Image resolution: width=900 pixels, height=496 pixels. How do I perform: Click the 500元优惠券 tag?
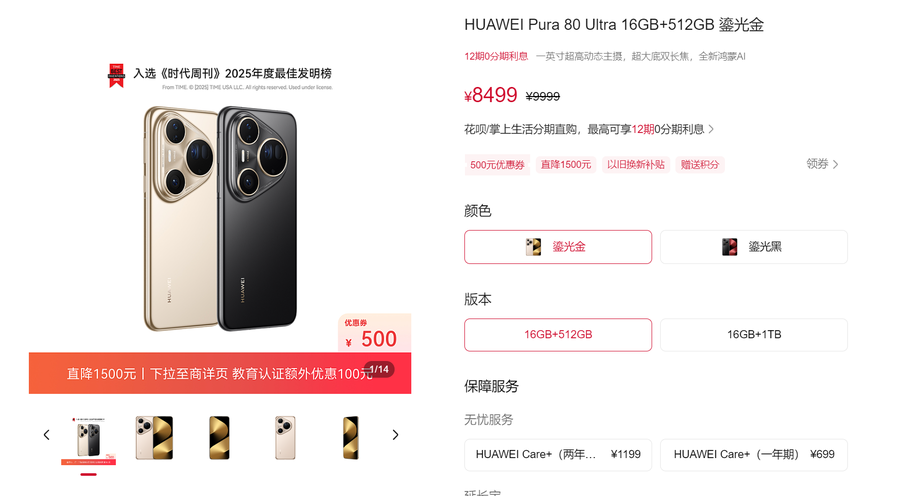point(497,165)
